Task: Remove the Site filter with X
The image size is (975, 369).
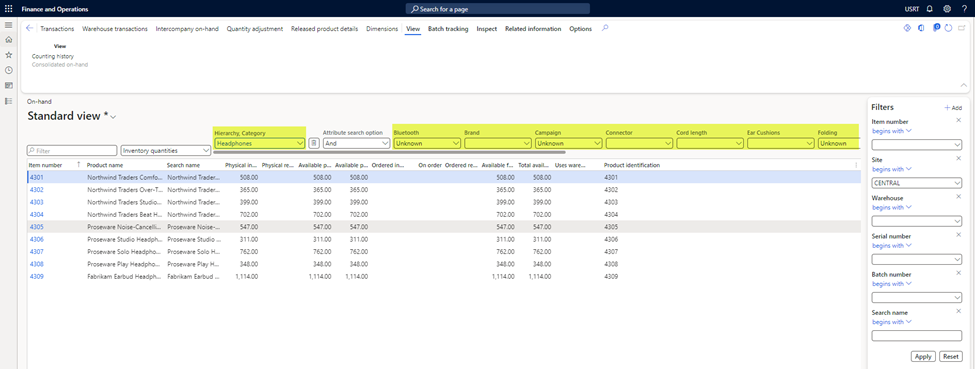Action: point(958,159)
